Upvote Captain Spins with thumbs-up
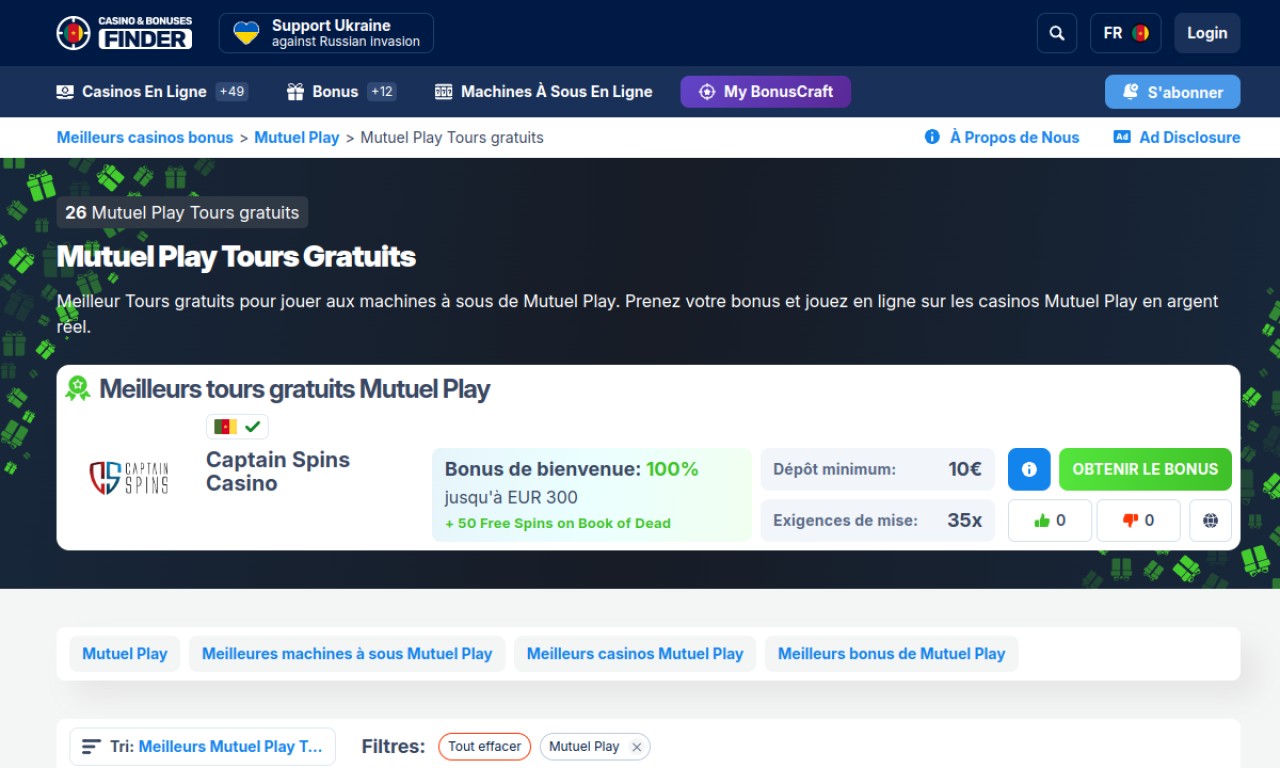Image resolution: width=1280 pixels, height=768 pixels. (1049, 521)
